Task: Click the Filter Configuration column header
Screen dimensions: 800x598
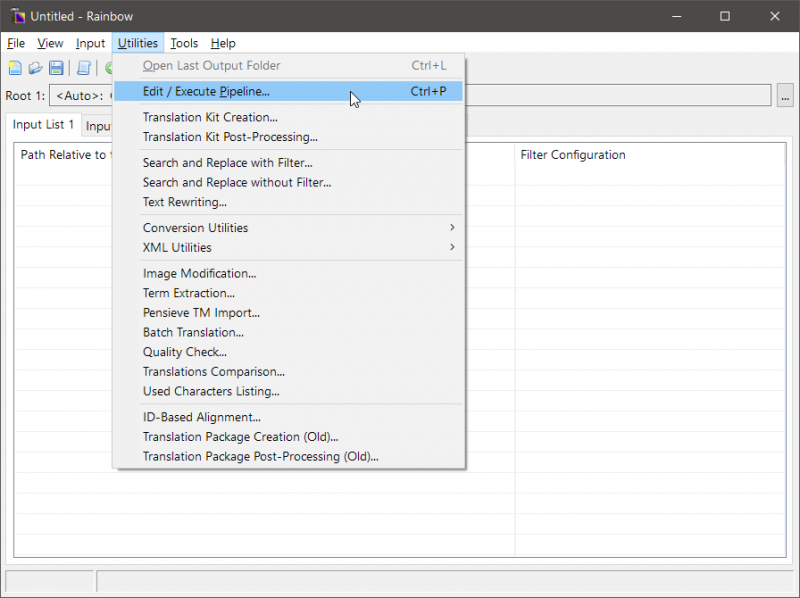Action: pyautogui.click(x=573, y=155)
